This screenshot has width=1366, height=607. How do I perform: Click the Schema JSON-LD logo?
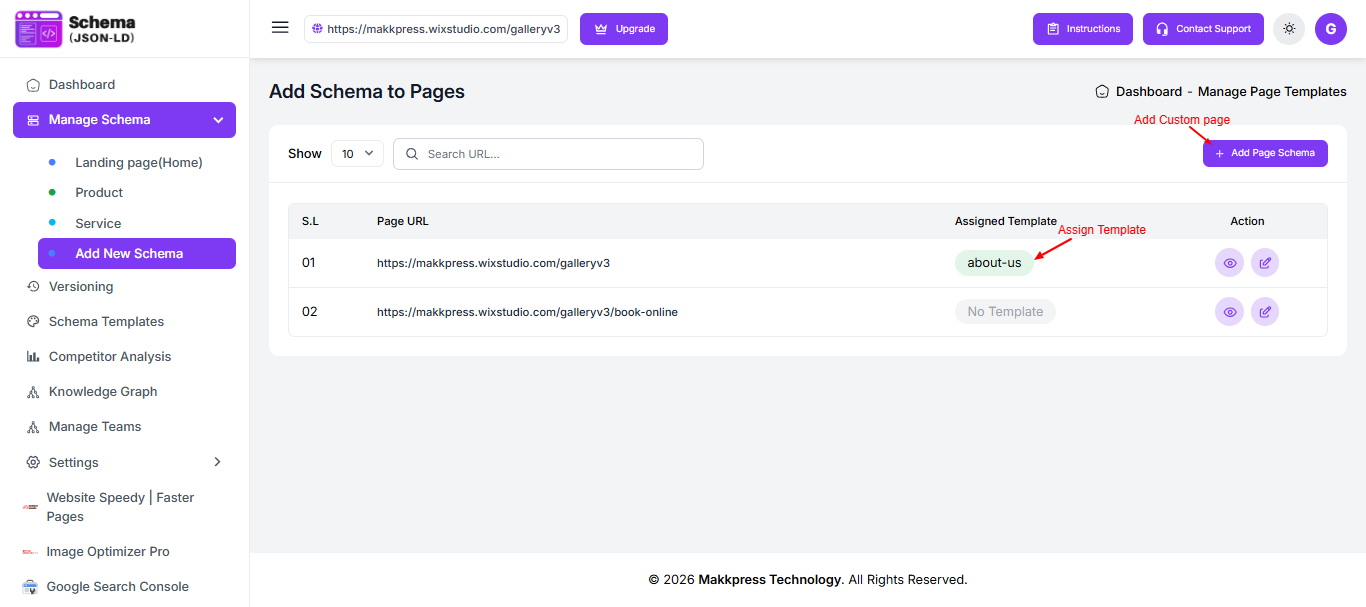76,29
